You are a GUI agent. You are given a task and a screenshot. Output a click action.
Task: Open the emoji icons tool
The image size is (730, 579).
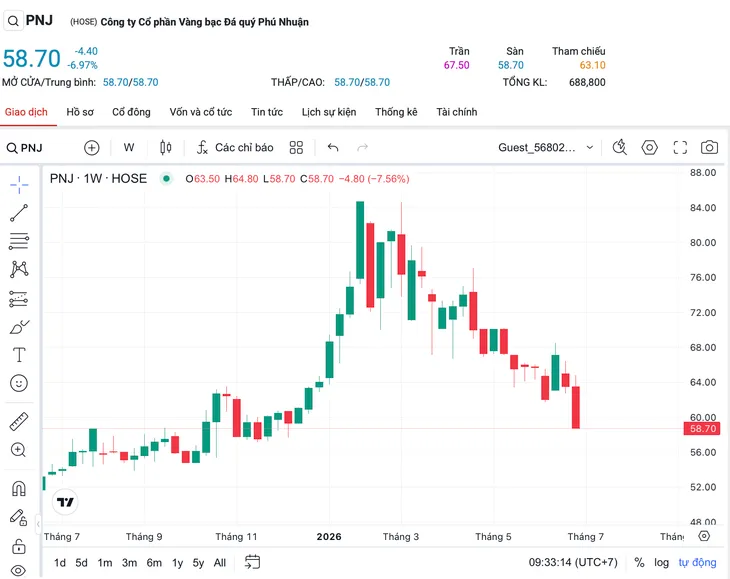pyautogui.click(x=19, y=383)
